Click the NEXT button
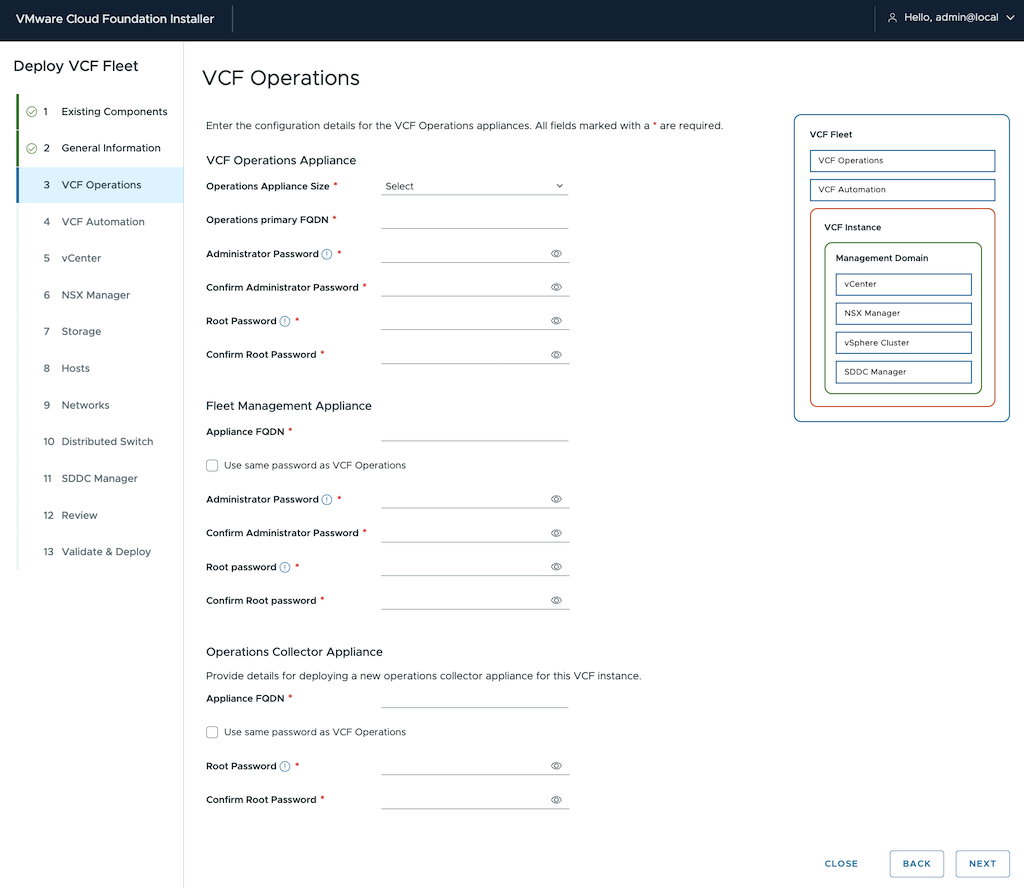This screenshot has width=1024, height=888. pos(982,864)
